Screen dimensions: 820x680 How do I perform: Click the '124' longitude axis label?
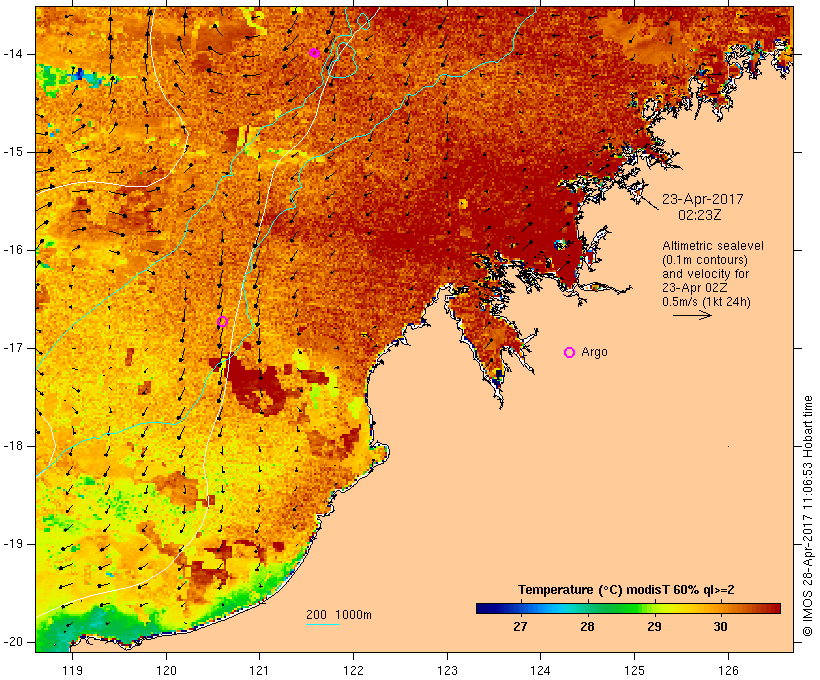click(540, 670)
